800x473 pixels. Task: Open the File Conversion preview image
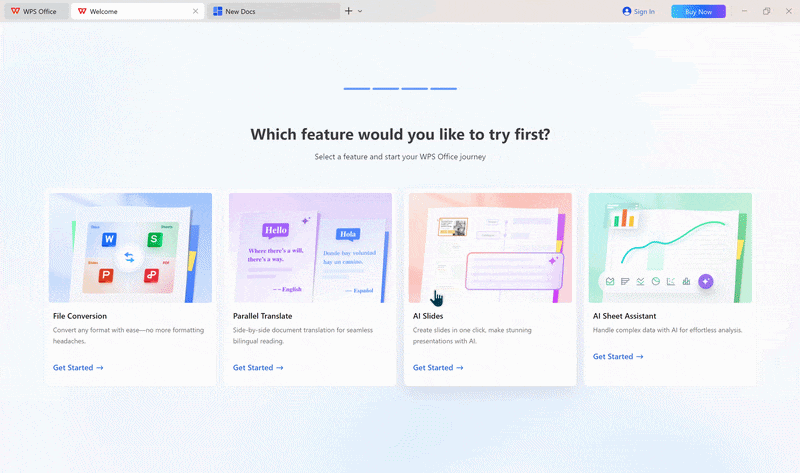pos(130,247)
